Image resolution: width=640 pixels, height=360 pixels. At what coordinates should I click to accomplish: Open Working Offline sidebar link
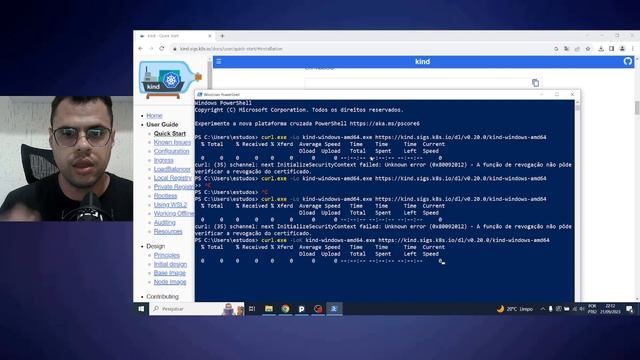[x=174, y=214]
